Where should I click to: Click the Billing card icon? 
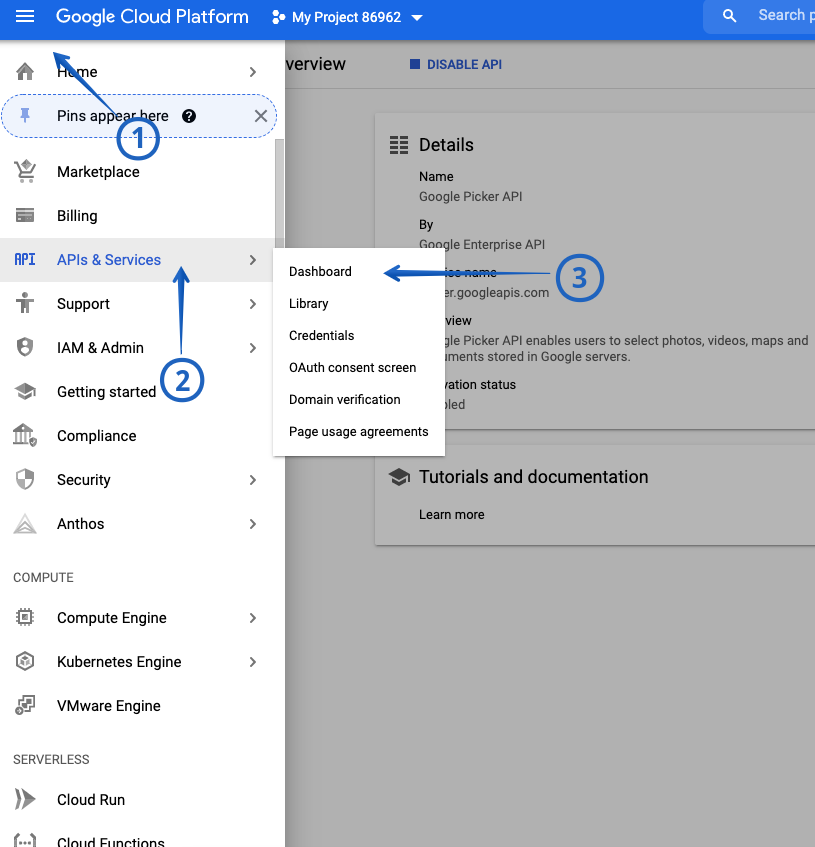(25, 215)
